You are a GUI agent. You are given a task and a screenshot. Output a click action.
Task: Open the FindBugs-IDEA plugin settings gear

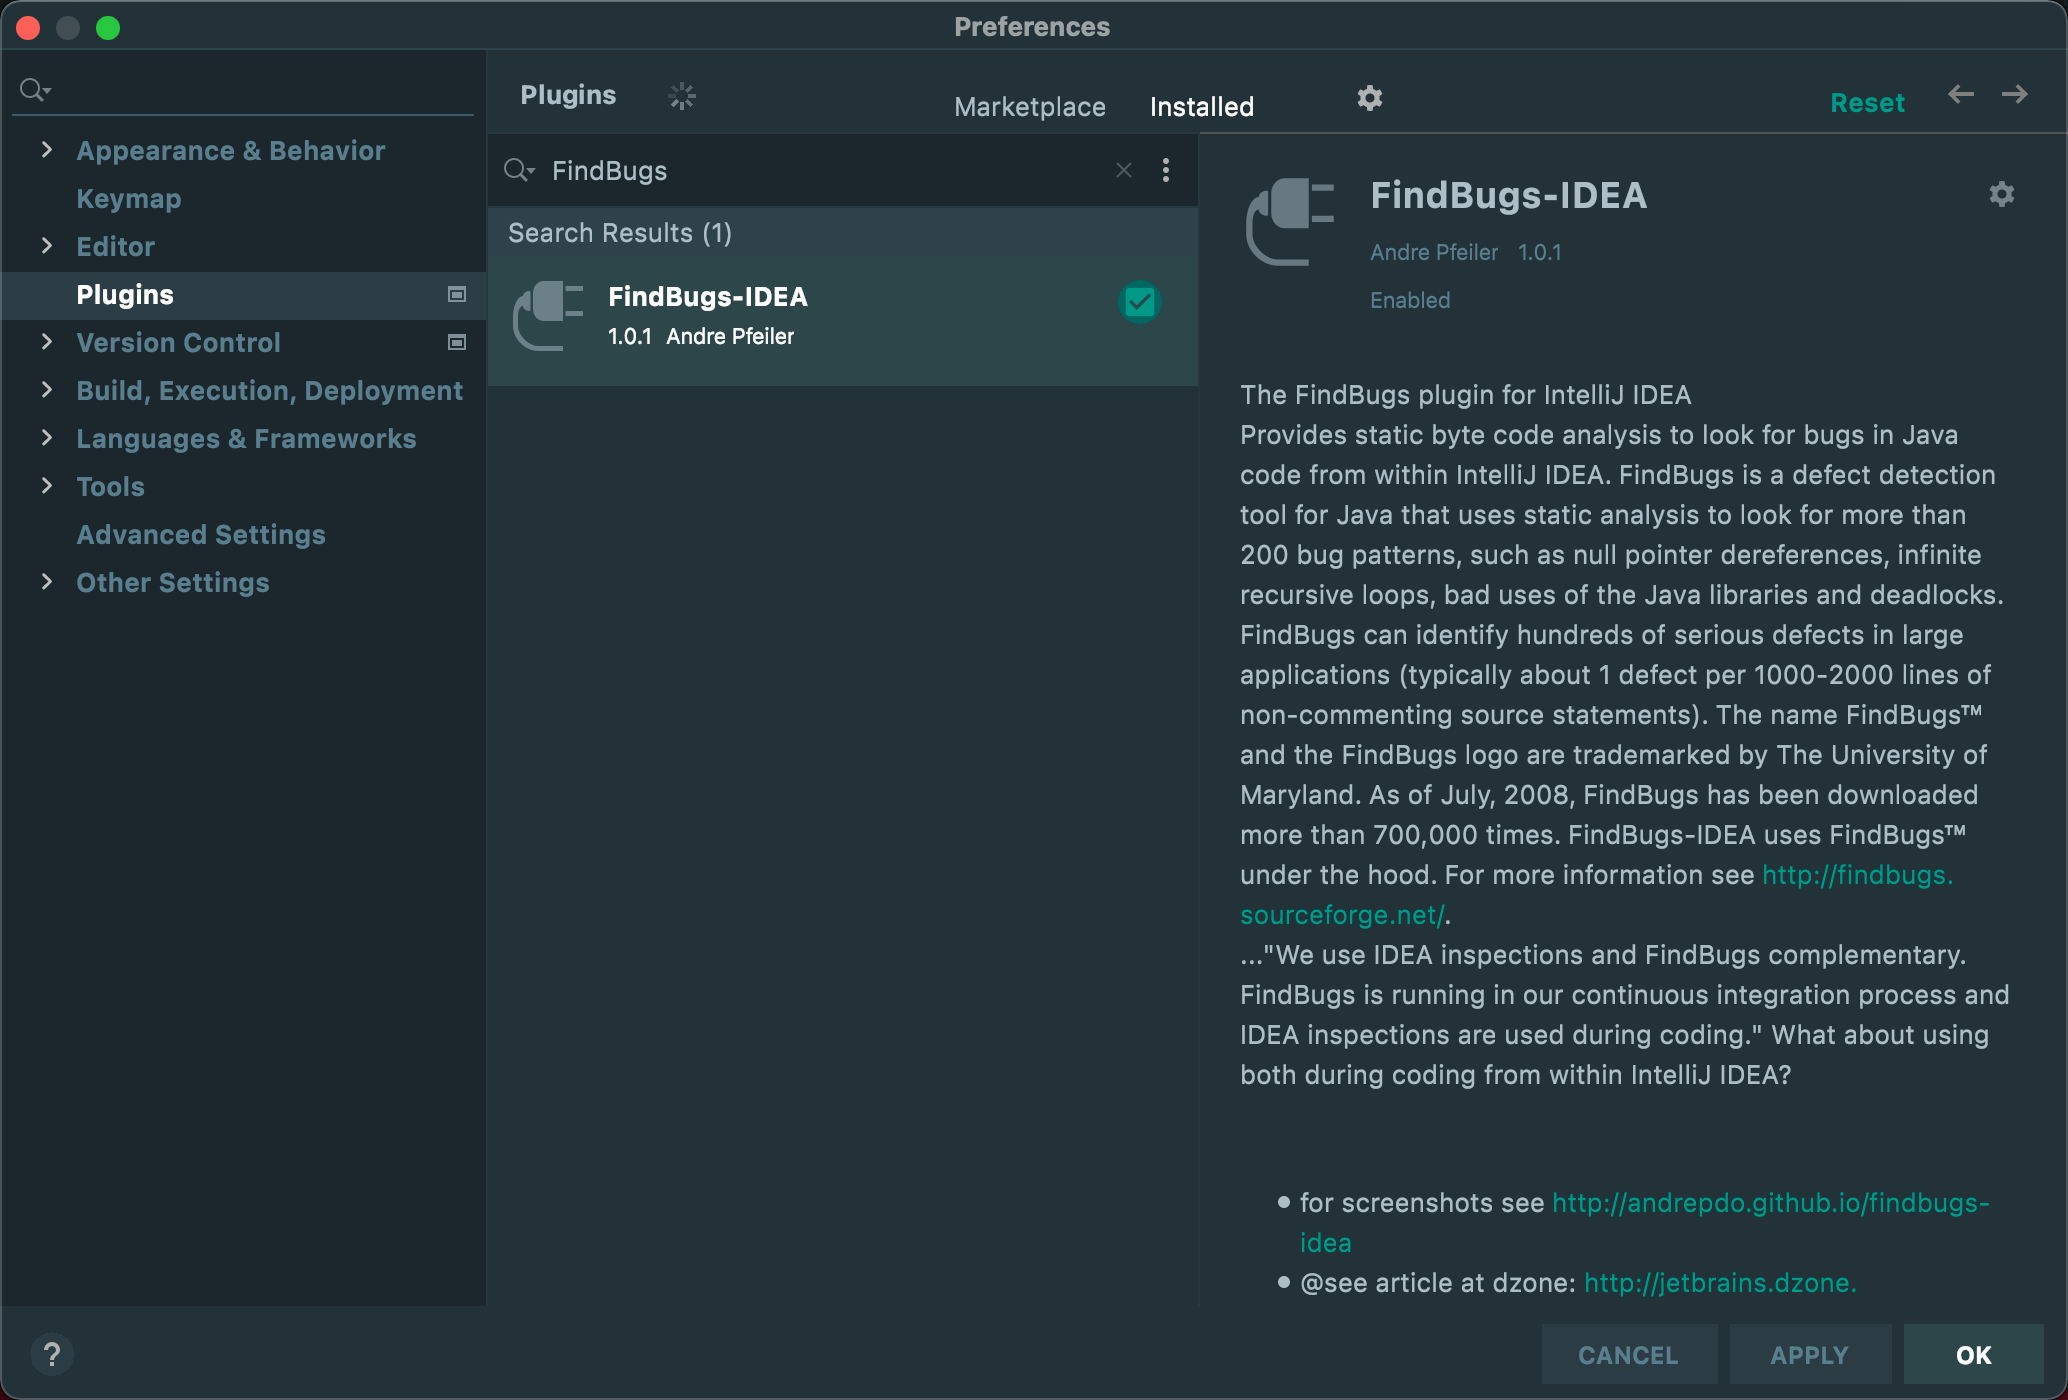[x=2001, y=194]
